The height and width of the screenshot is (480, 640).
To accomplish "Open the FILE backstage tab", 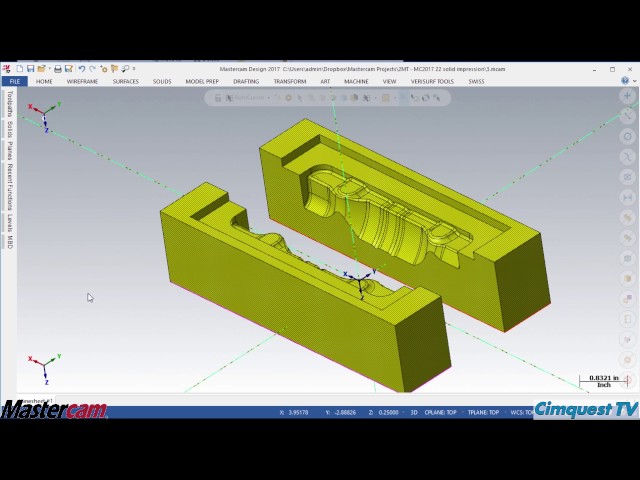I will pos(15,81).
